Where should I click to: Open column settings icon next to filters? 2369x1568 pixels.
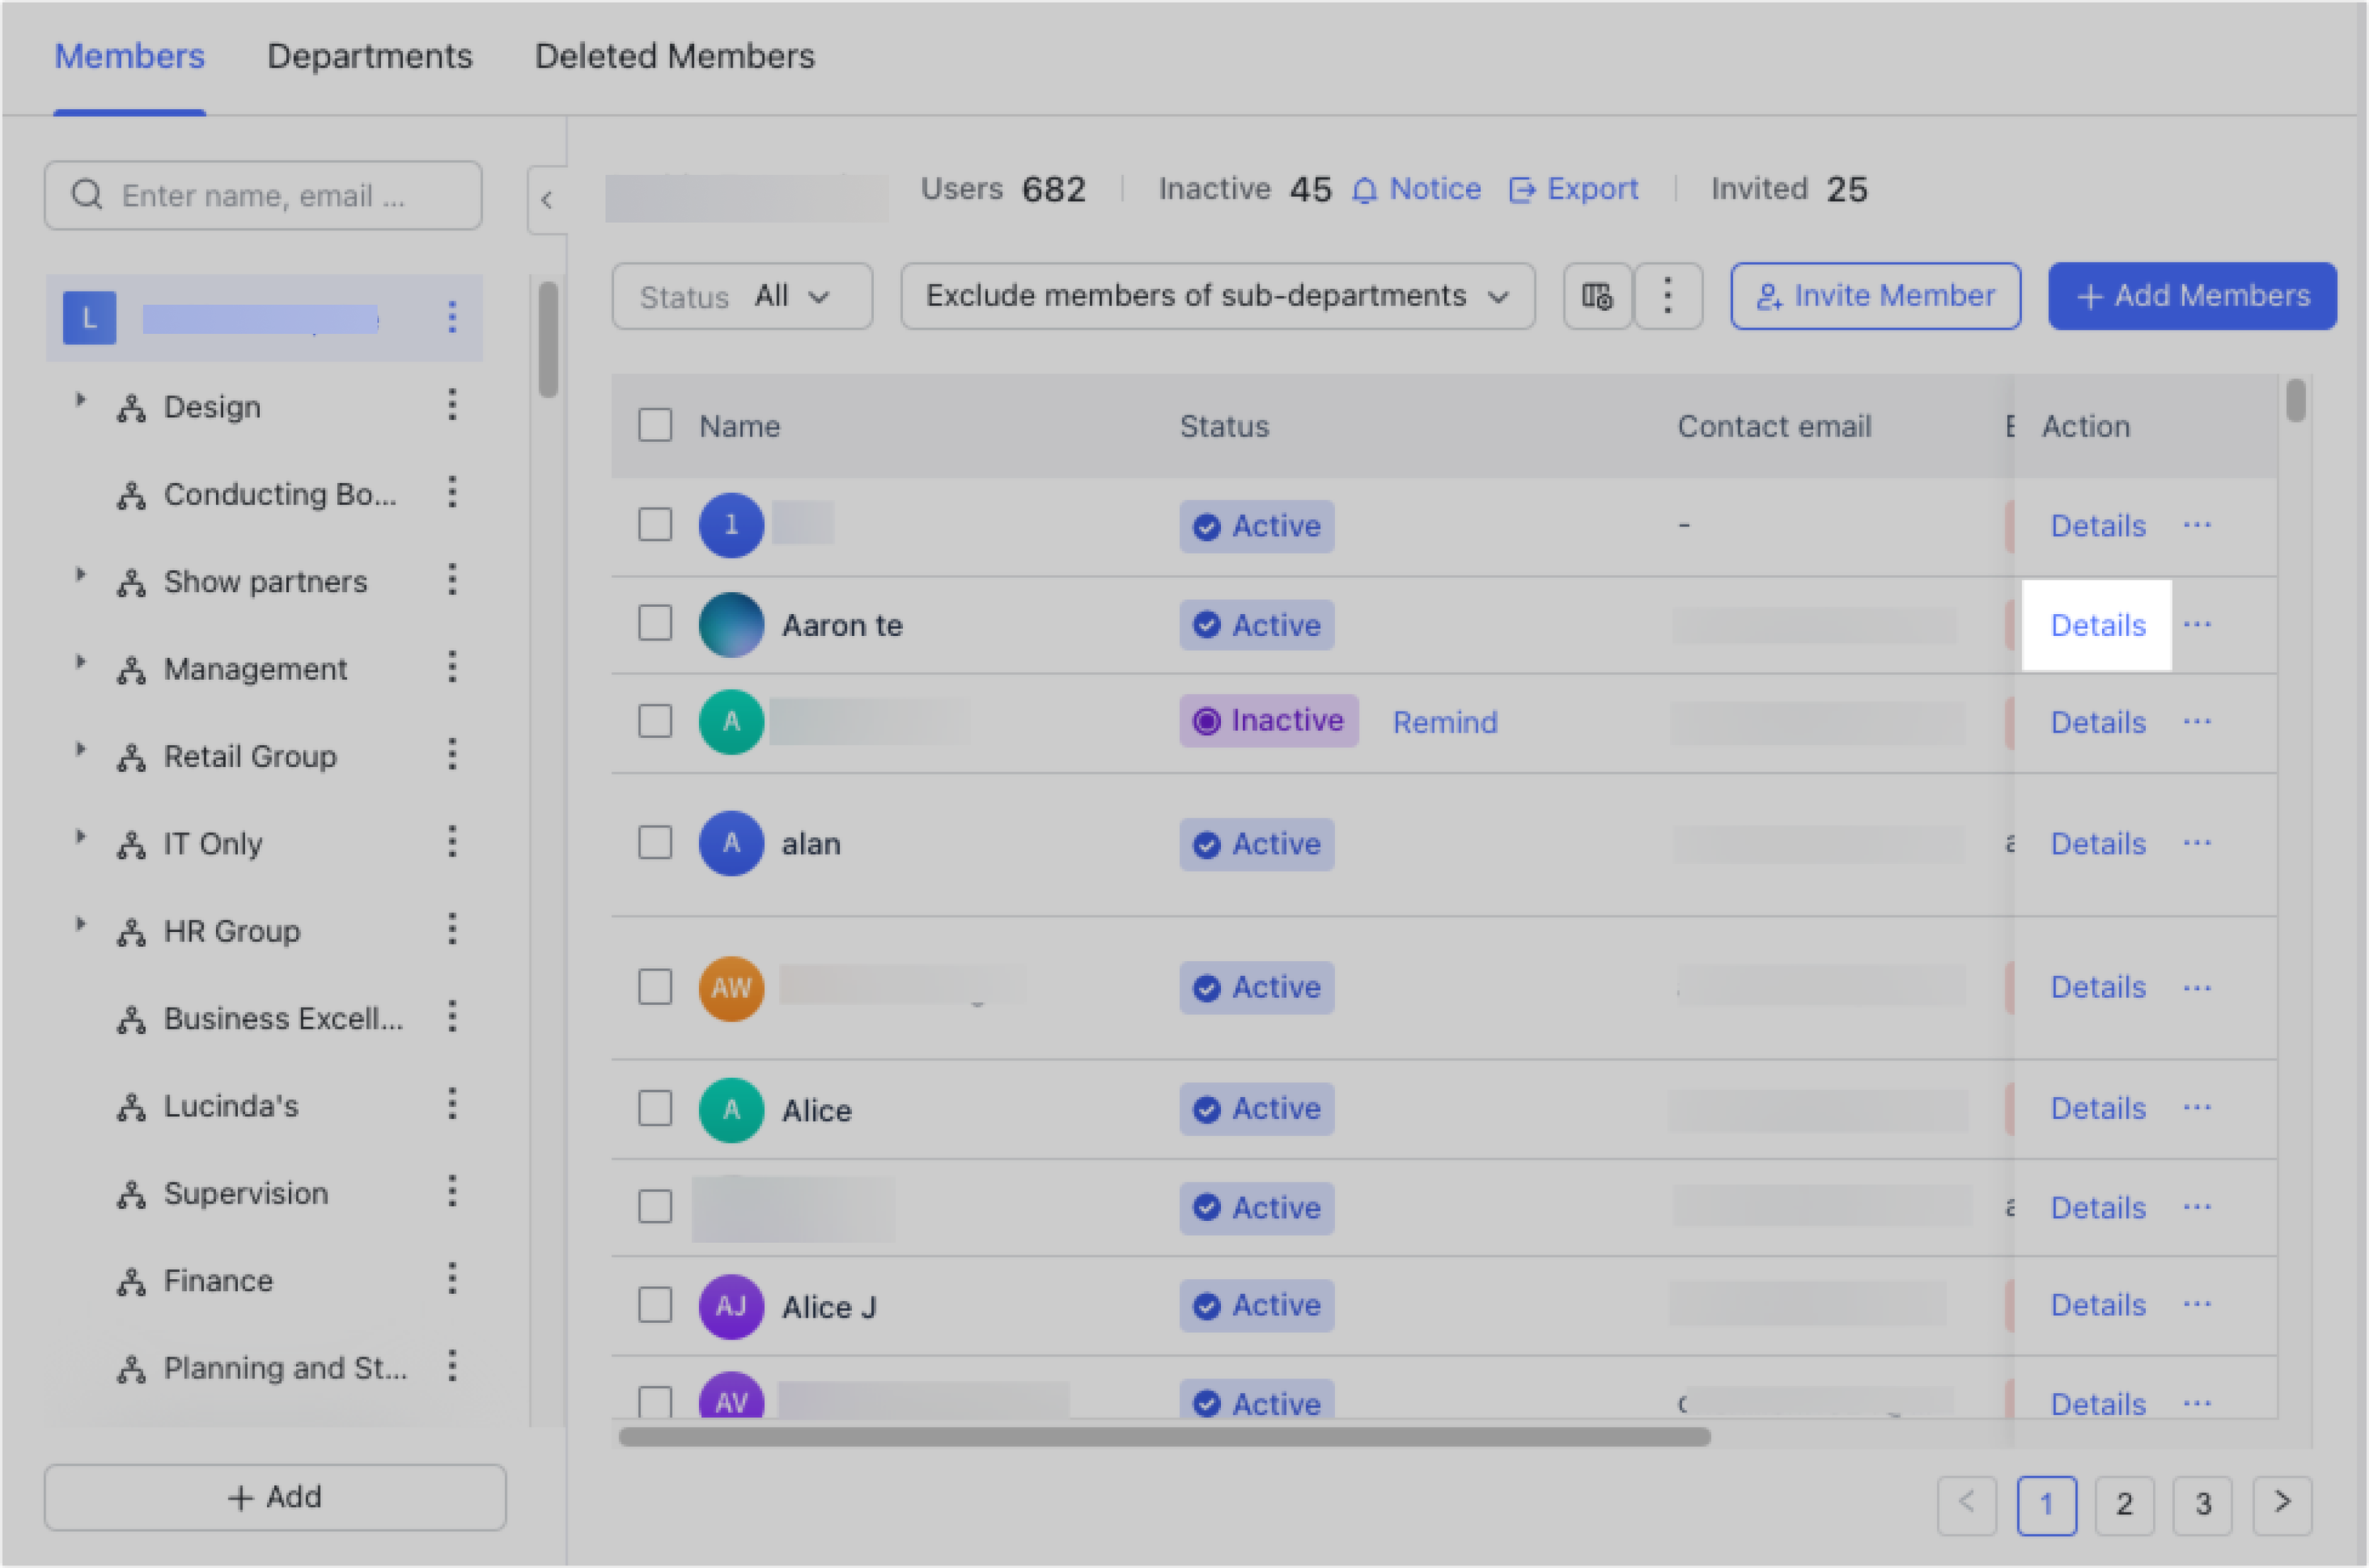pos(1597,296)
